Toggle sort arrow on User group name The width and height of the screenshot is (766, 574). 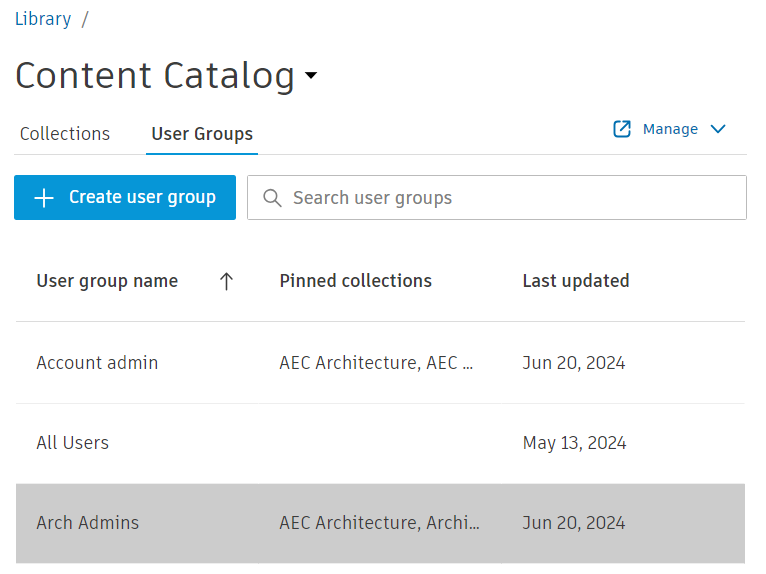pos(226,282)
